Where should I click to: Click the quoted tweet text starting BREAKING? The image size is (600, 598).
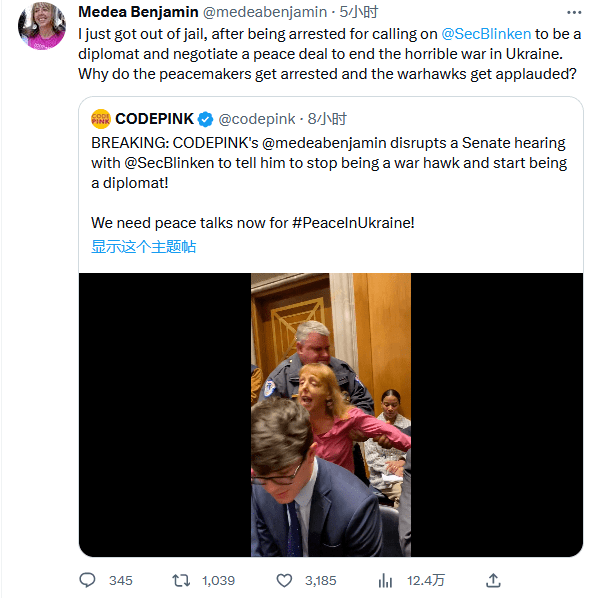pyautogui.click(x=329, y=163)
